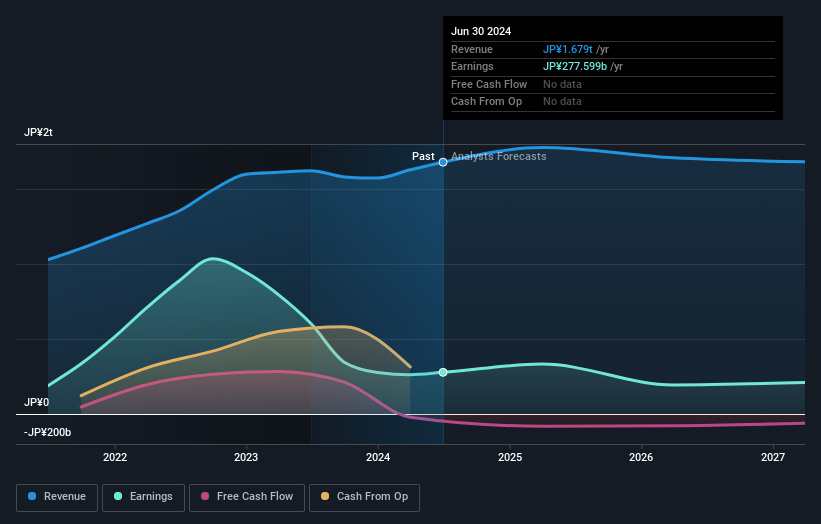Click the Revenue data point at Jun 2024
This screenshot has height=524, width=821.
[x=443, y=162]
